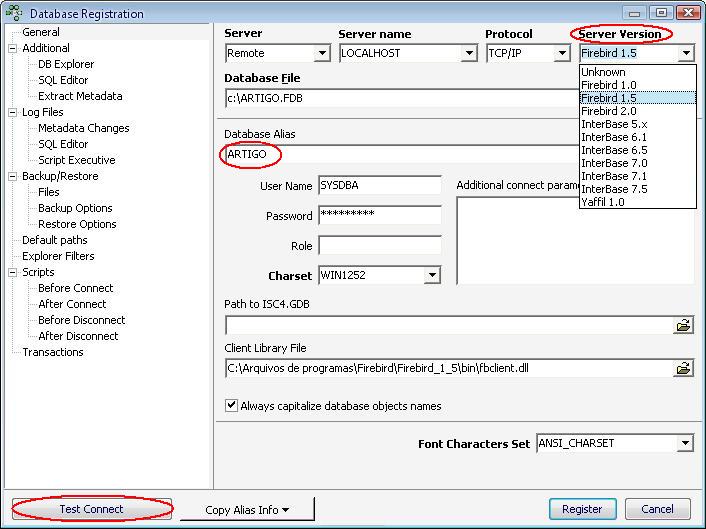This screenshot has height=529, width=706.
Task: Collapse the Log Files tree node
Action: tap(13, 112)
